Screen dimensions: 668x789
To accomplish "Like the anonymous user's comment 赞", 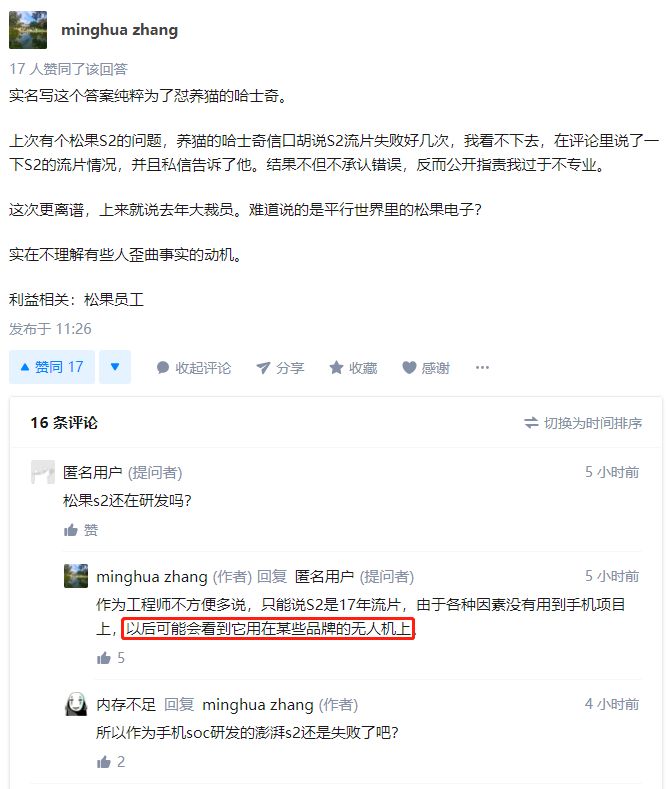I will pos(80,530).
